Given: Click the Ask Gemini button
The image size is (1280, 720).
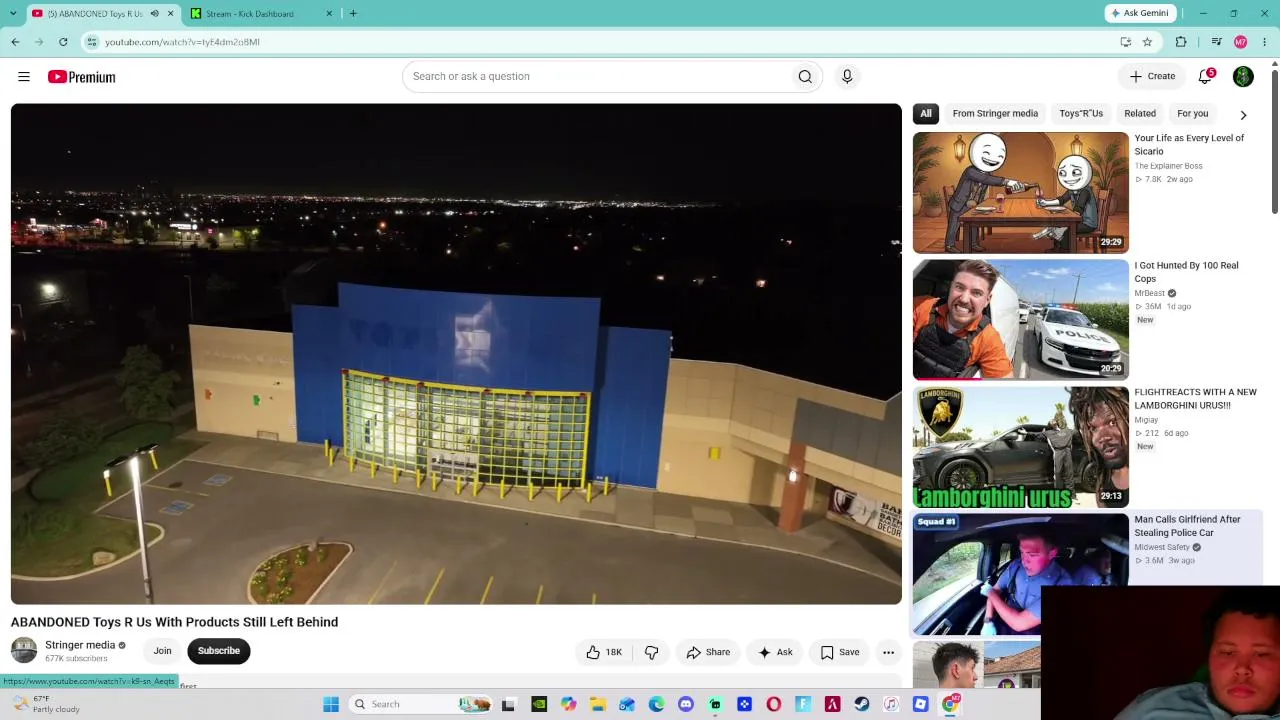Looking at the screenshot, I should [1139, 13].
